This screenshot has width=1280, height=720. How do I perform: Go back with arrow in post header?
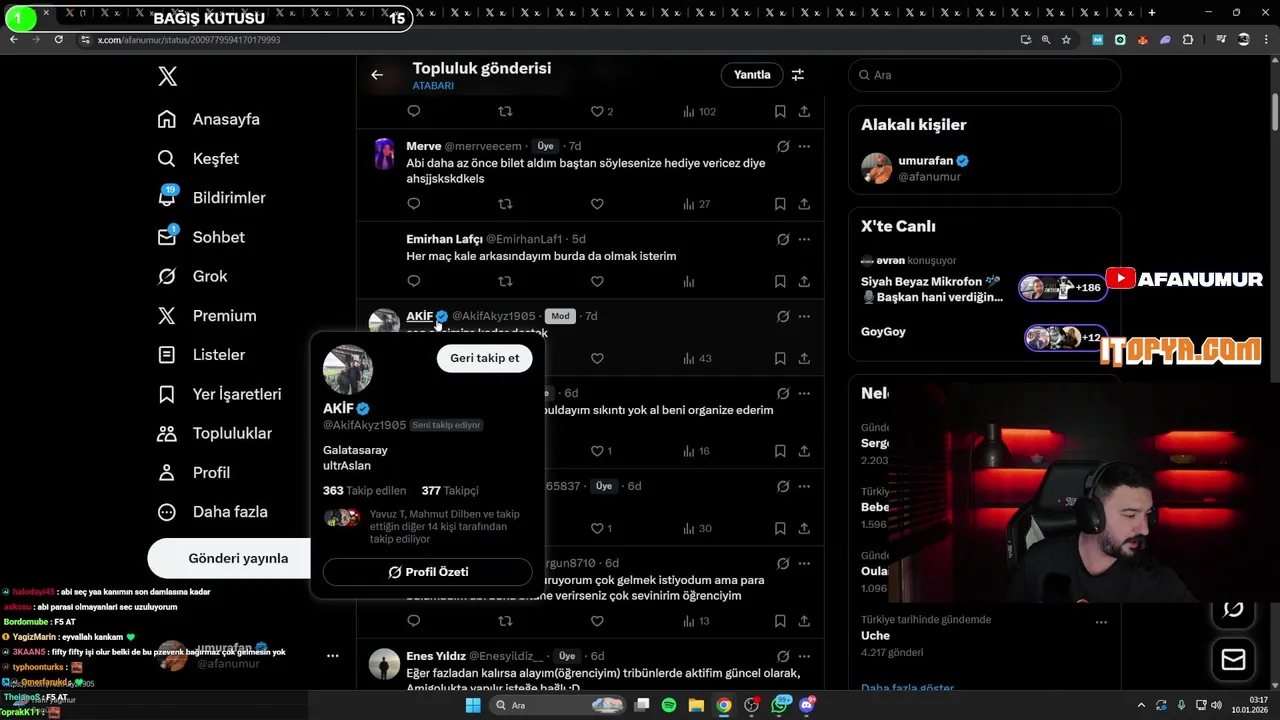(377, 75)
